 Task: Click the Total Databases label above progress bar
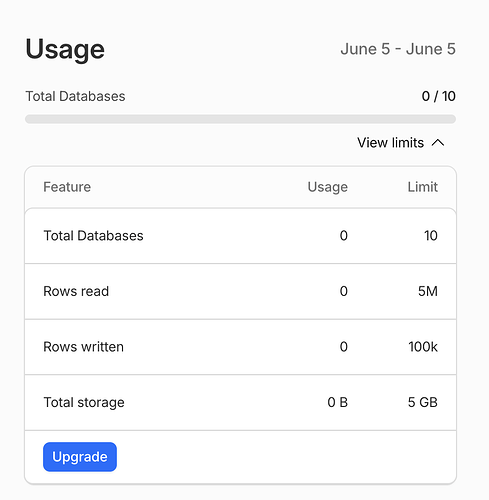pyautogui.click(x=75, y=96)
